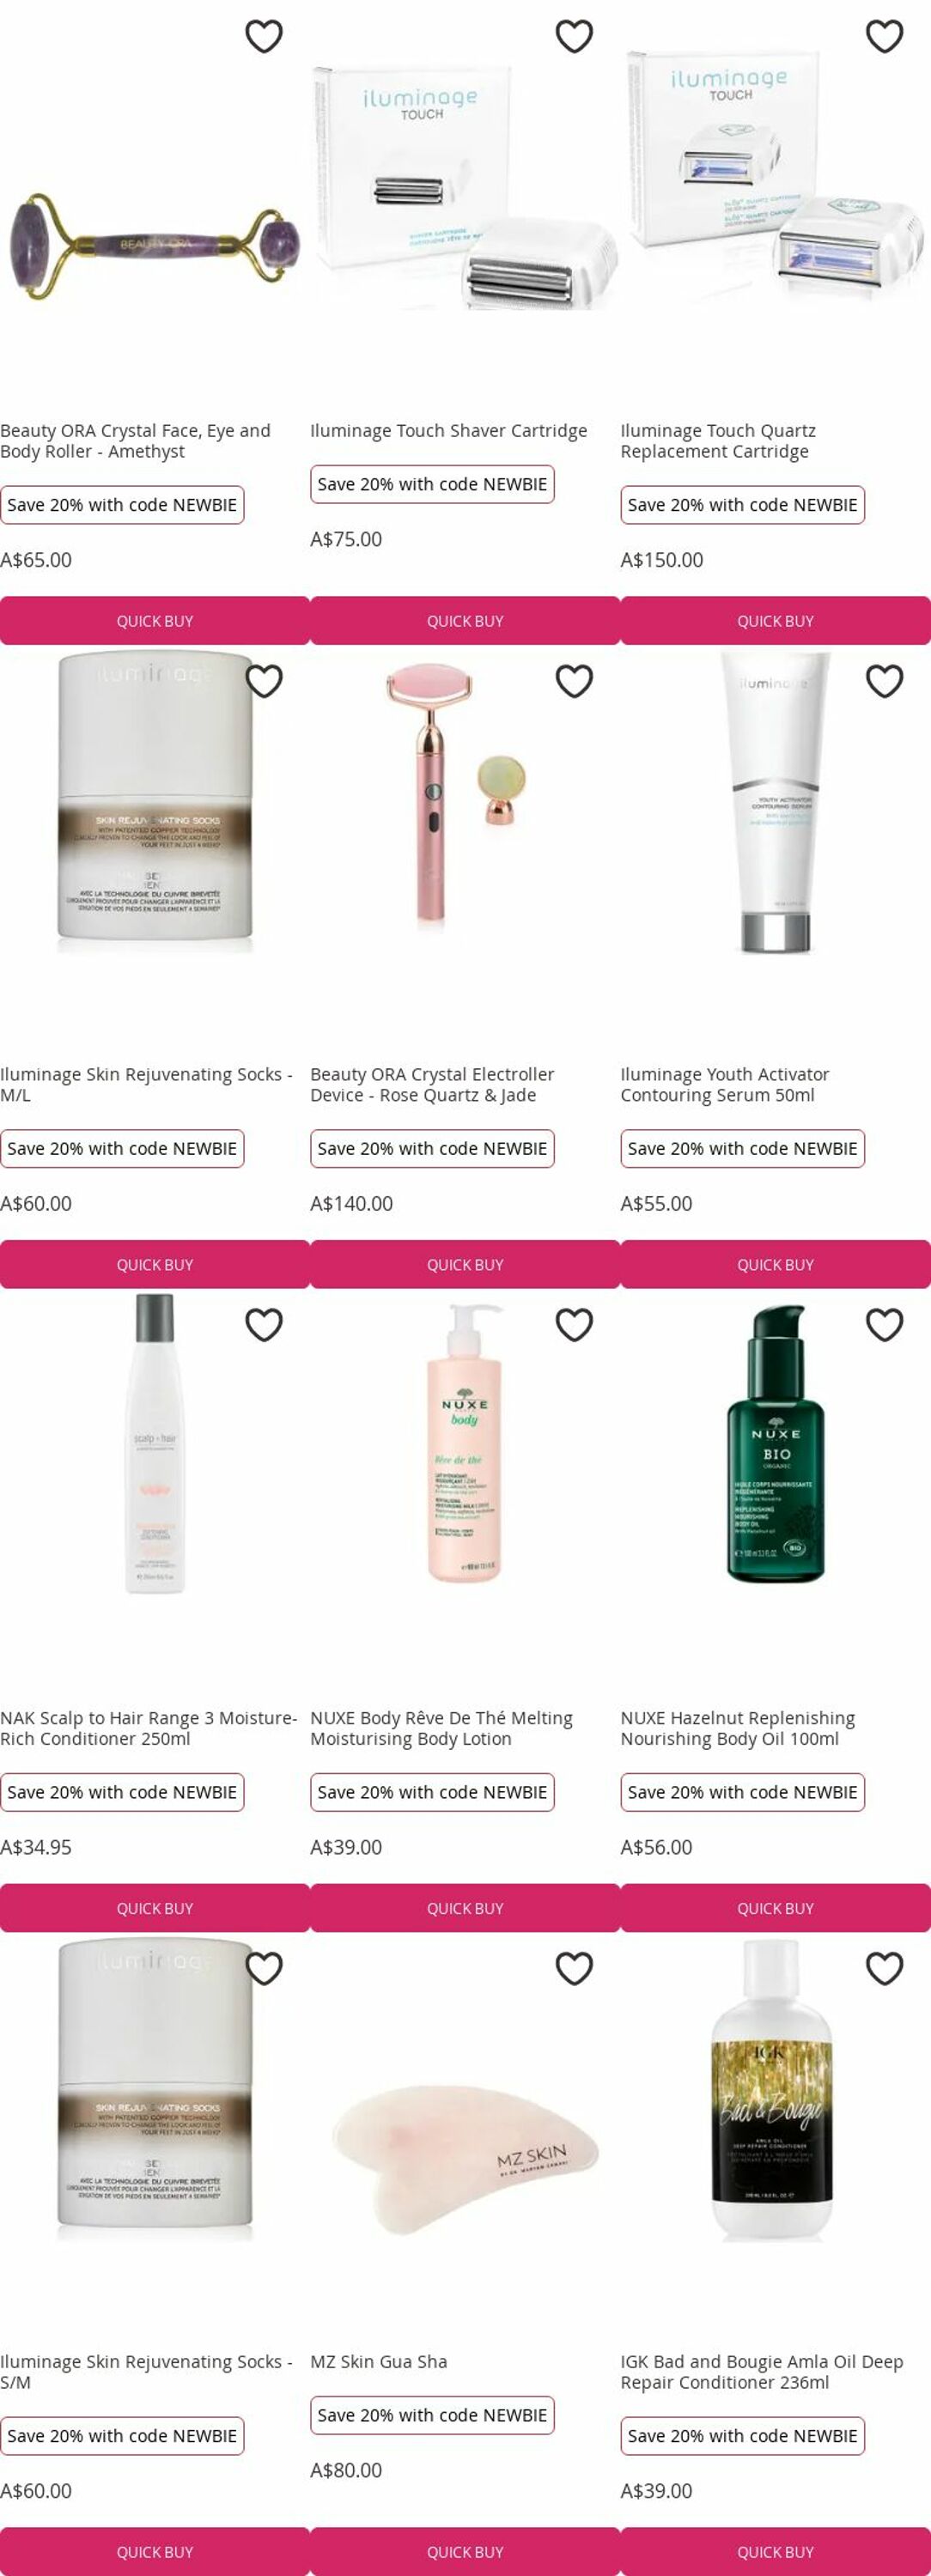This screenshot has height=2576, width=931.
Task: Add Beauty ORA Amethyst roller to wishlist
Action: coord(264,36)
